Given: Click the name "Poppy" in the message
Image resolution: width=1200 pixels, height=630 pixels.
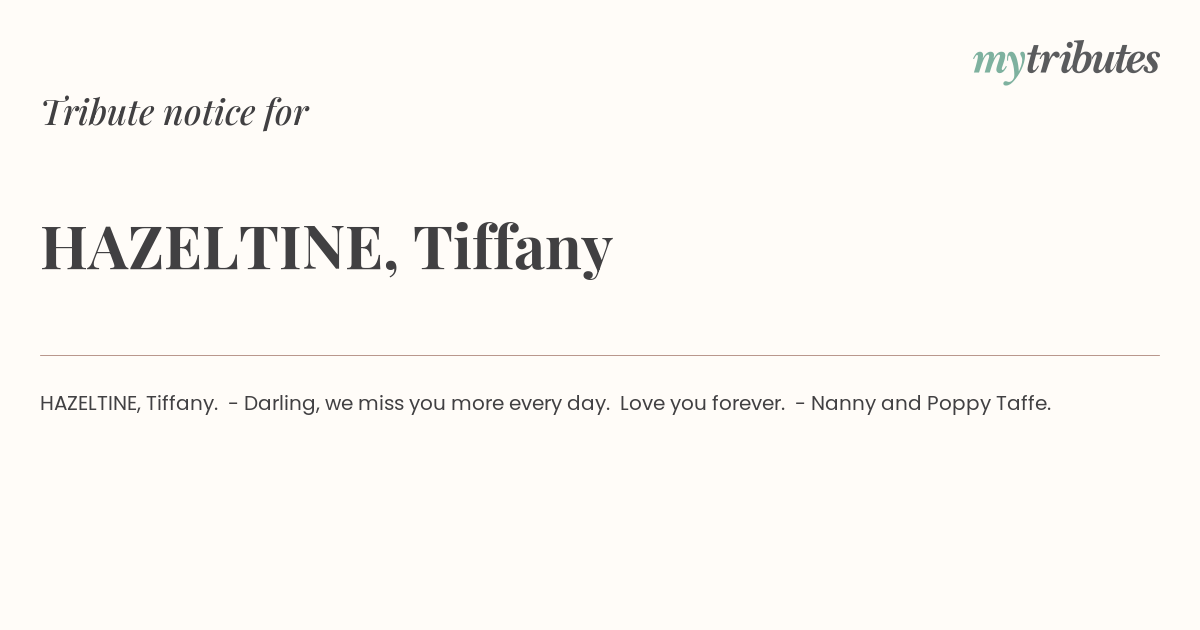Looking at the screenshot, I should tap(957, 404).
